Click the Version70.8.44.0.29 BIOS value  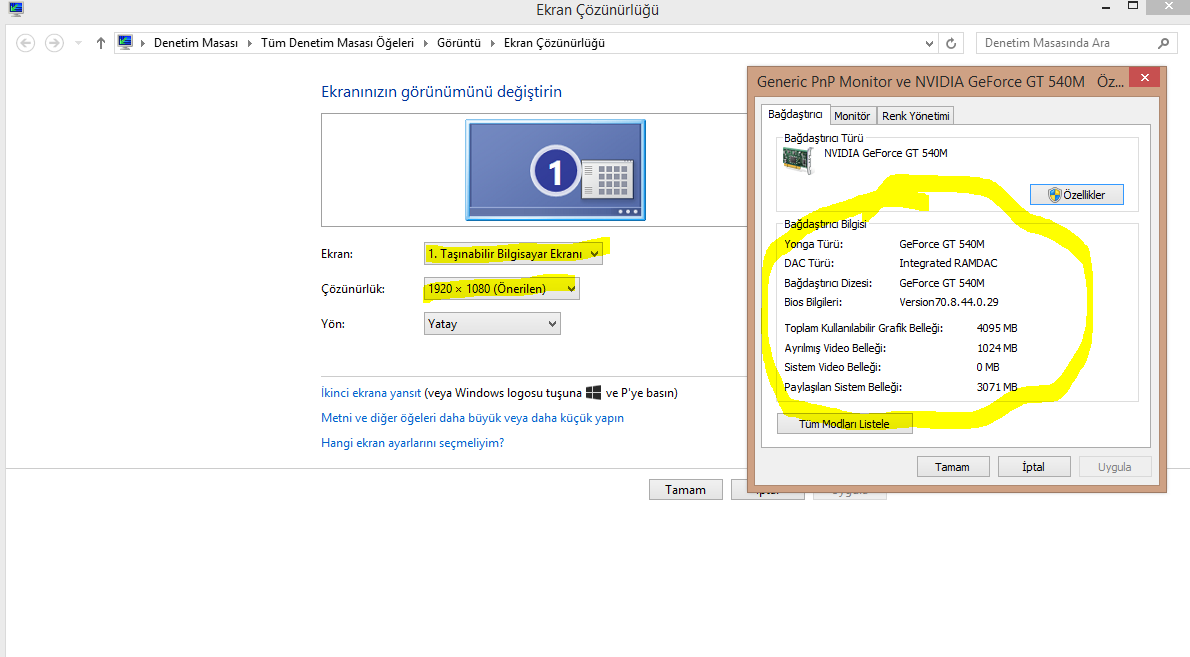[x=949, y=302]
